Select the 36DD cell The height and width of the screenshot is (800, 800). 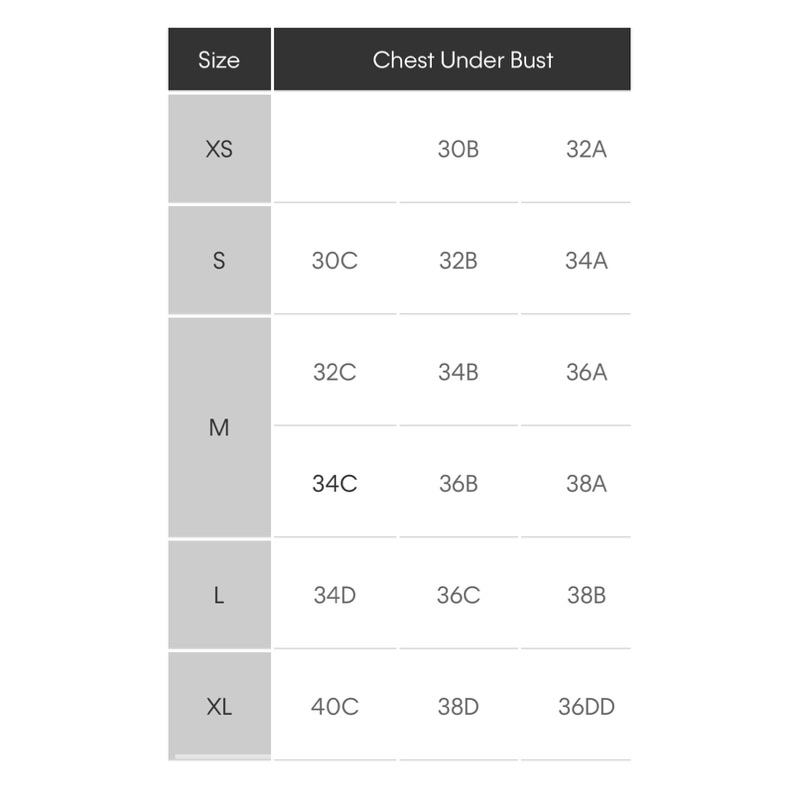tap(586, 707)
